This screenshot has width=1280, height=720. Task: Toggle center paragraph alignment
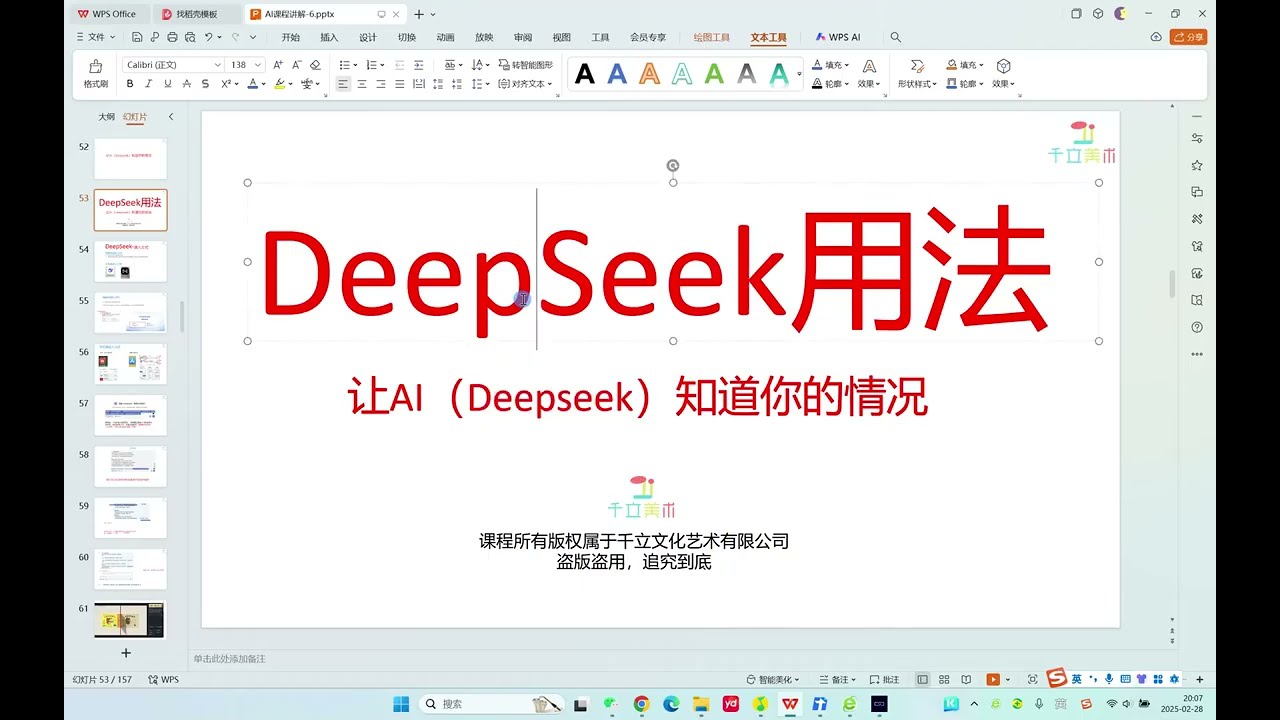pos(362,84)
